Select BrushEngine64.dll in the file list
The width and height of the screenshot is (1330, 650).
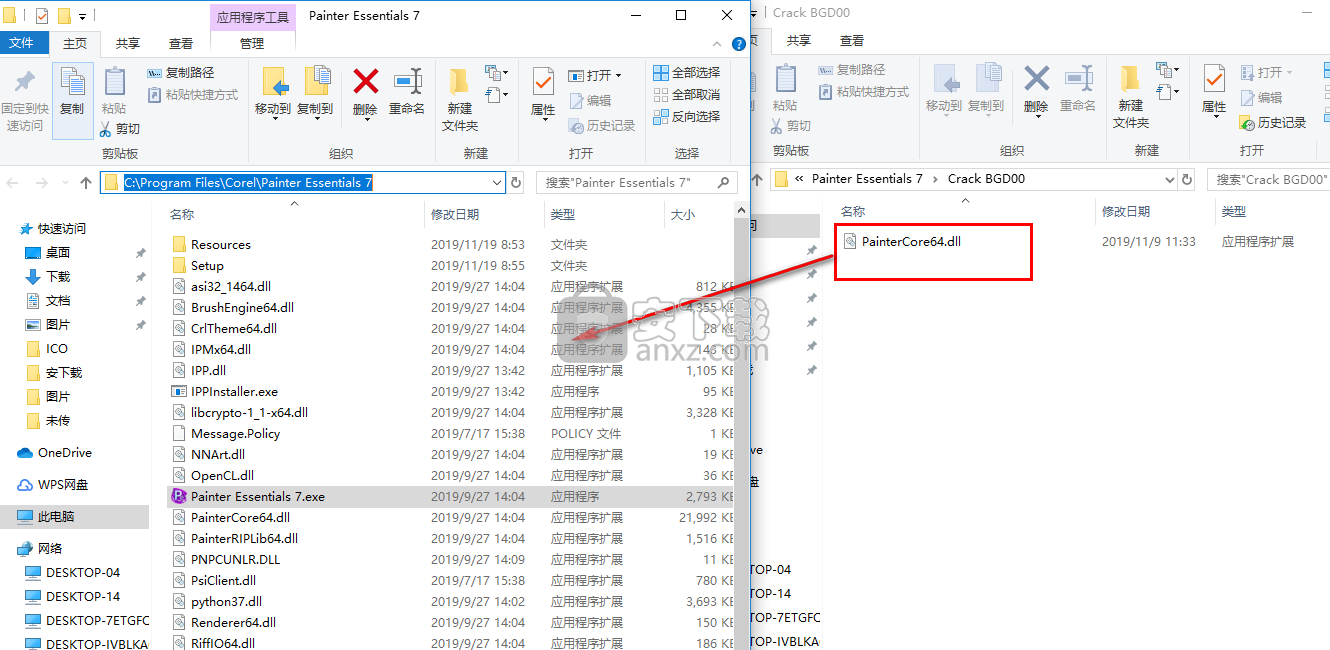[242, 308]
